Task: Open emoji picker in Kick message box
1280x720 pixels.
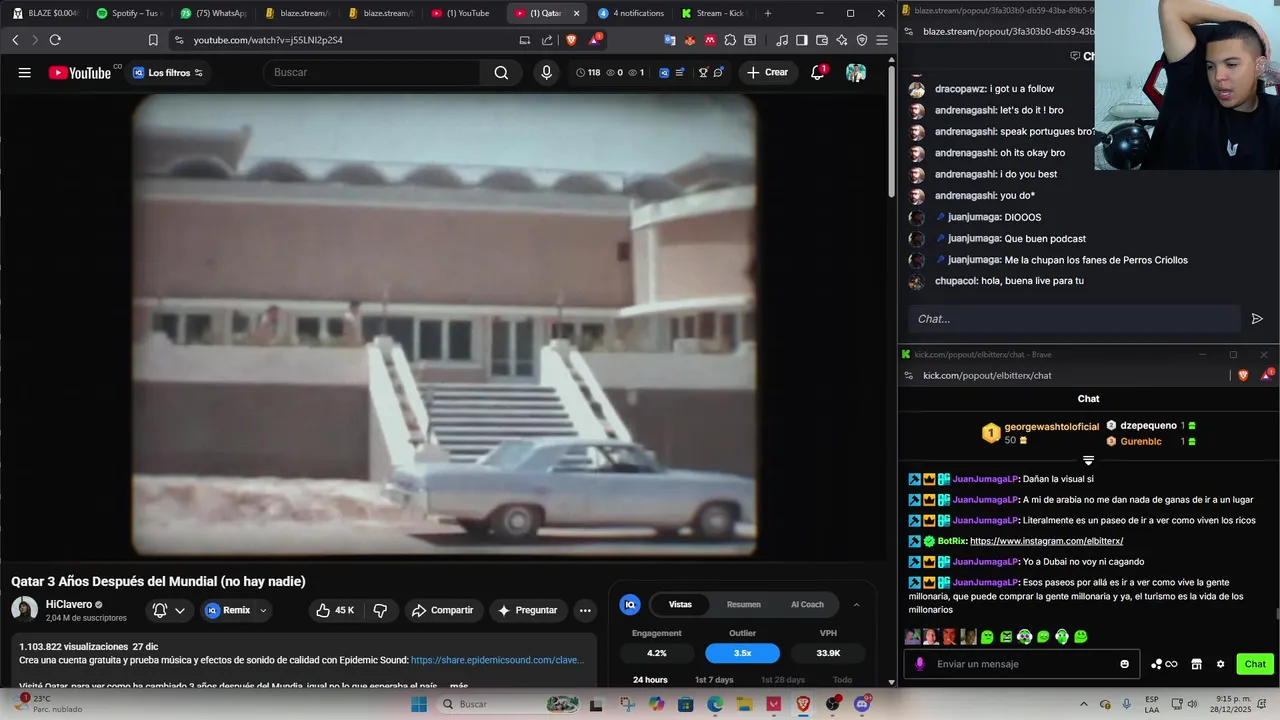Action: 1124,664
